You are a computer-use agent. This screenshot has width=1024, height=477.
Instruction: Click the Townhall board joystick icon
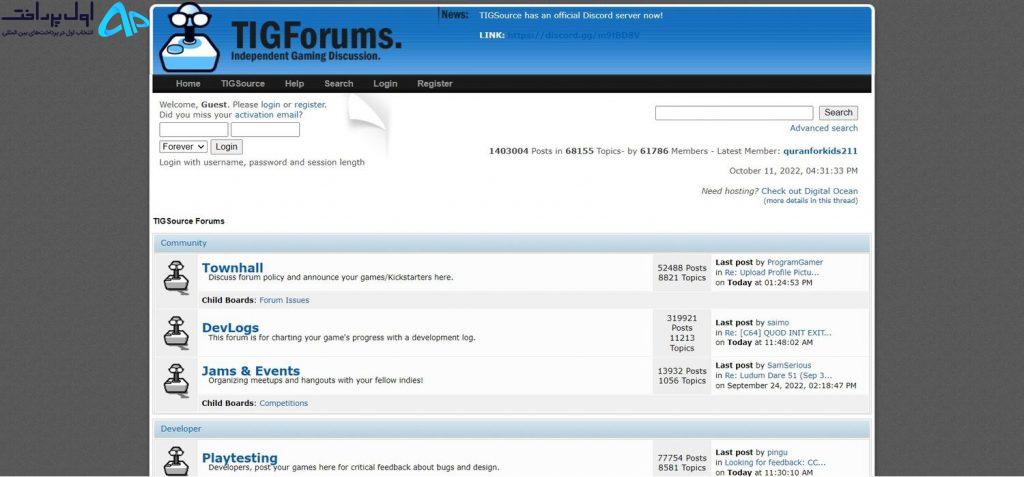coord(176,277)
